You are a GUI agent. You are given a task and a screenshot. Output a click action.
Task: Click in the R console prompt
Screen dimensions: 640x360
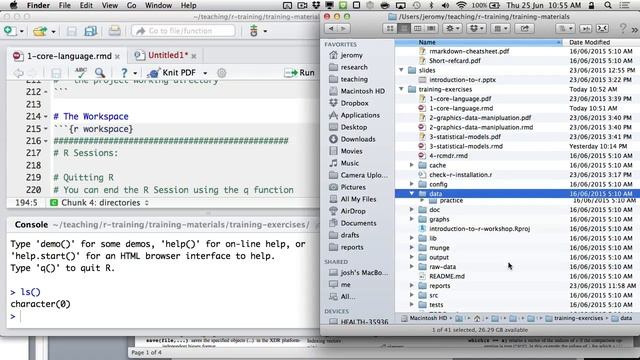point(163,316)
